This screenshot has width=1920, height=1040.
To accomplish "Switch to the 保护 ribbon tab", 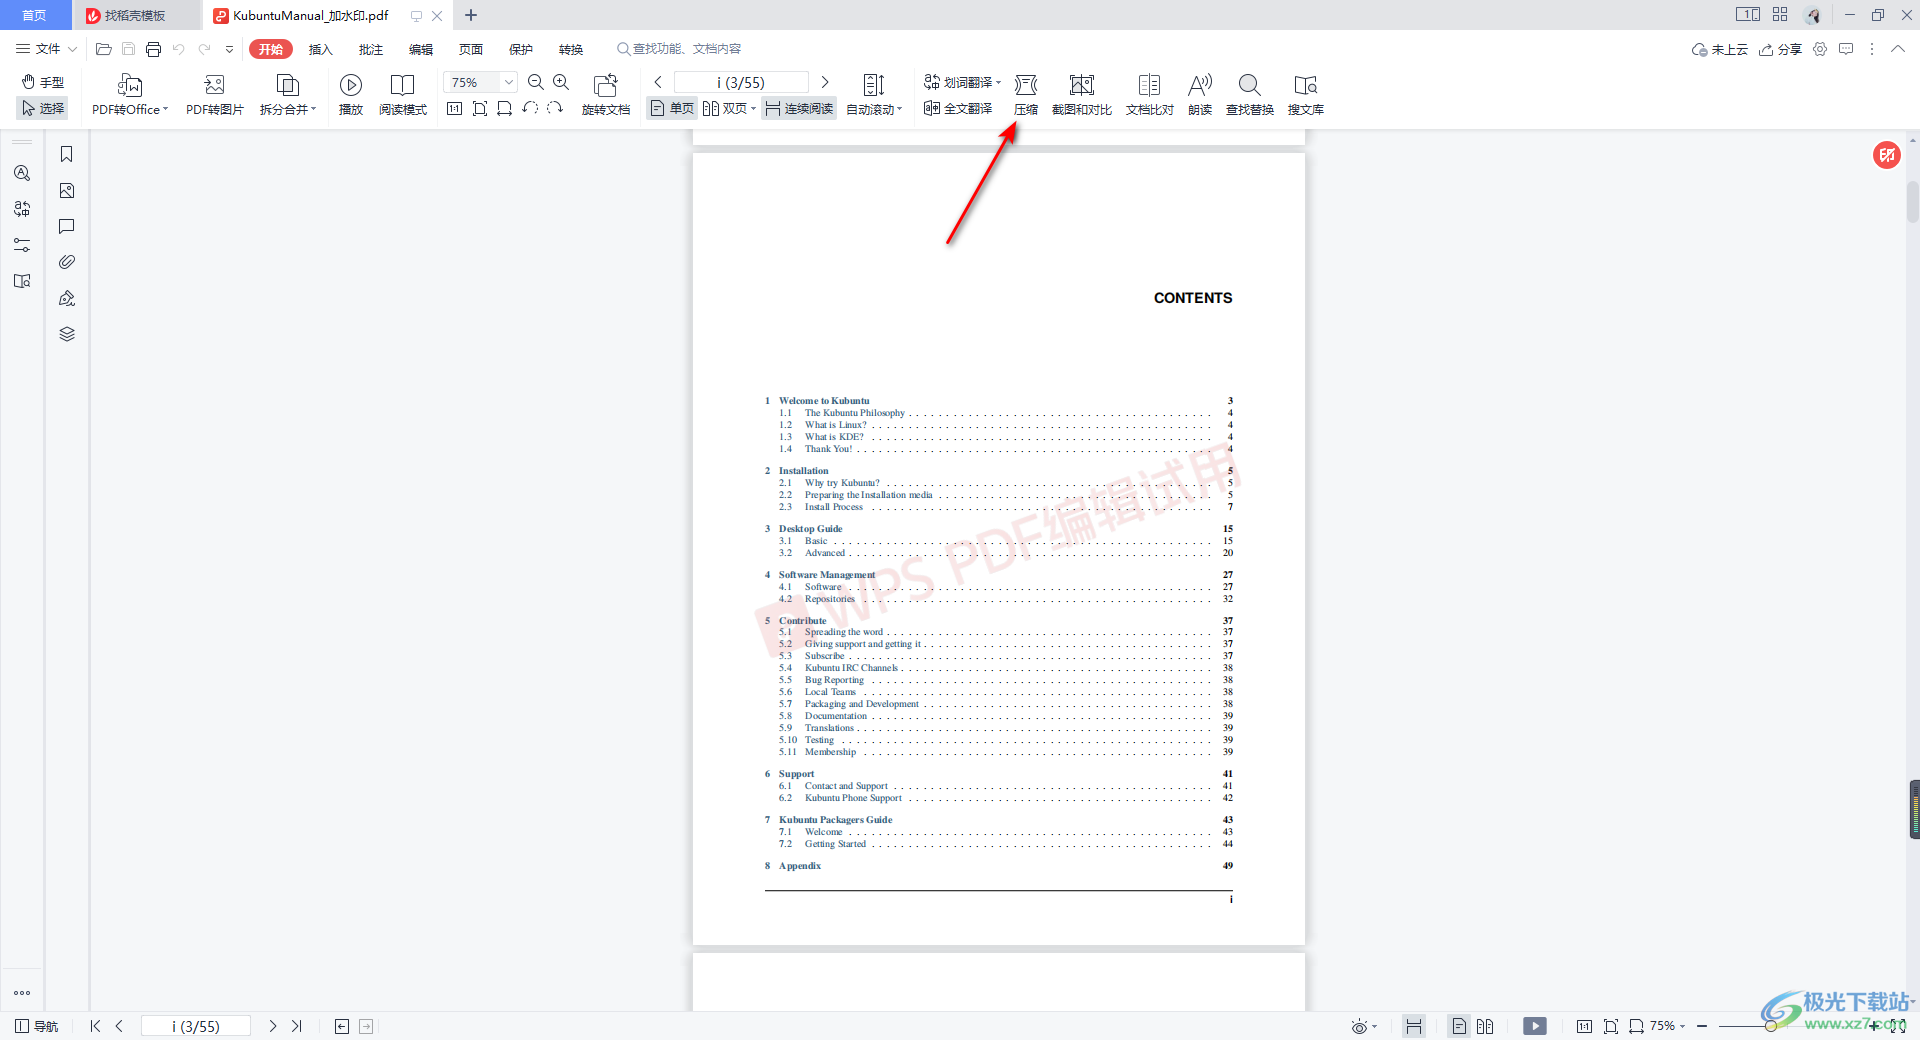I will 521,49.
